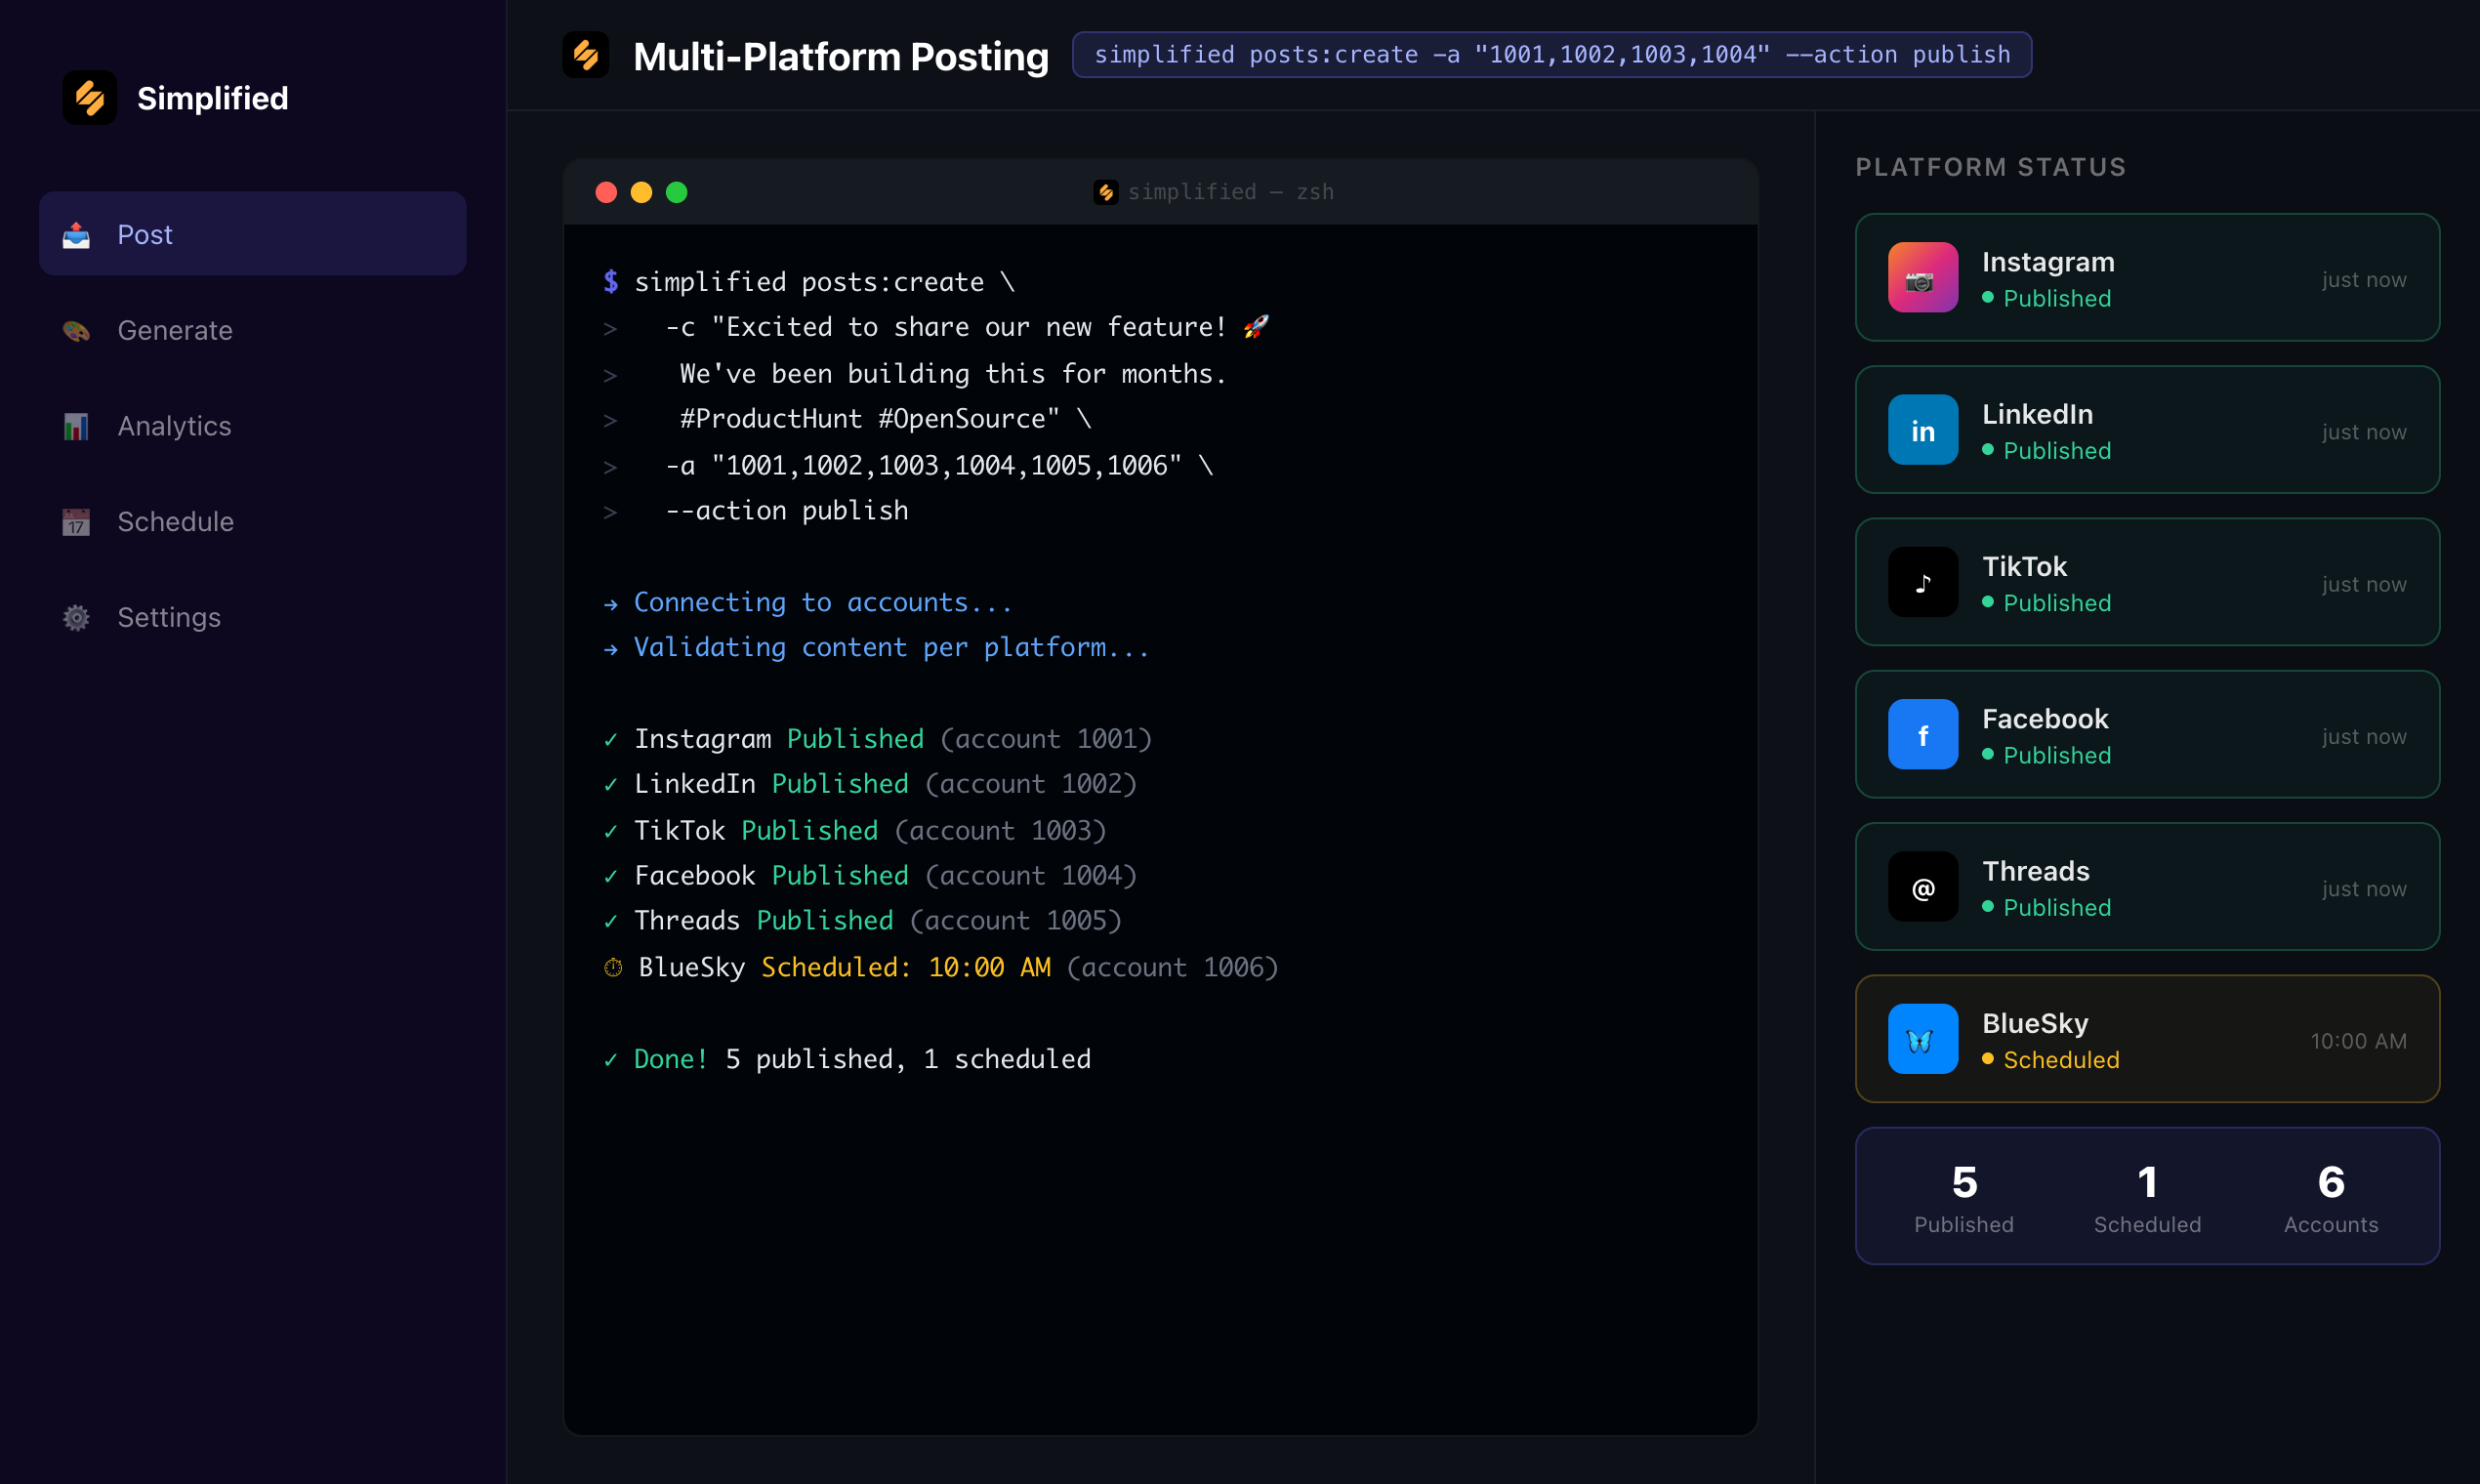Screen dimensions: 2480x1484
Task: Click the Simplified lightning logo
Action: click(x=88, y=97)
